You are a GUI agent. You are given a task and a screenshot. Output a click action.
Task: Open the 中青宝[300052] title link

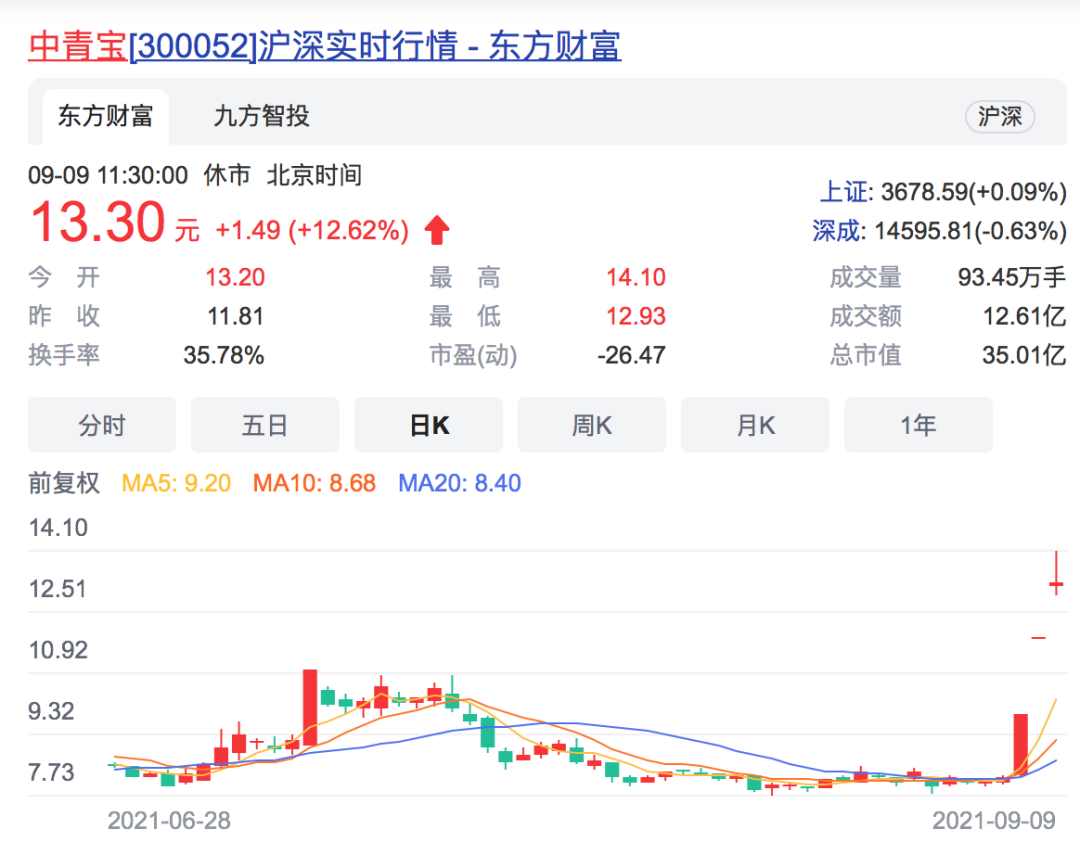[324, 46]
